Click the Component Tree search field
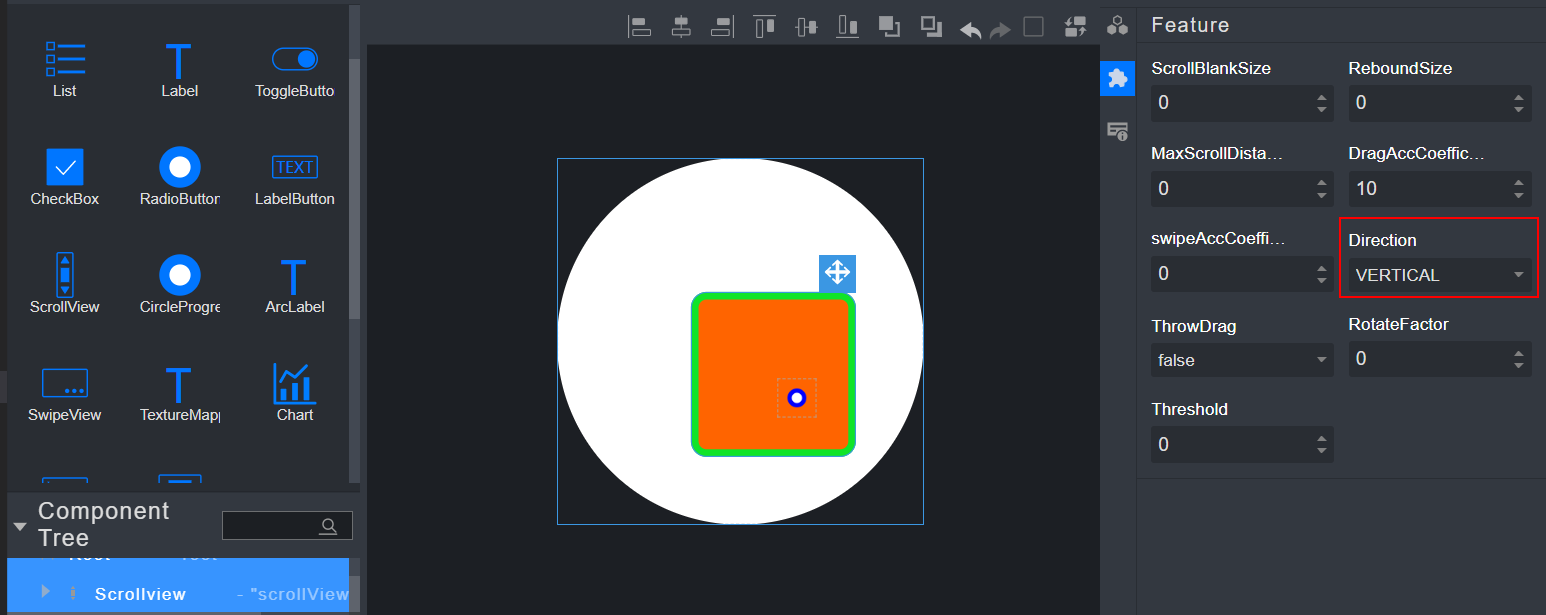The image size is (1546, 615). click(275, 526)
